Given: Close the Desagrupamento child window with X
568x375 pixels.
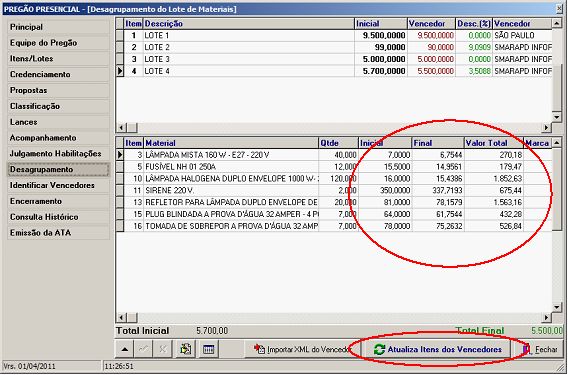Looking at the screenshot, I should click(x=560, y=9).
